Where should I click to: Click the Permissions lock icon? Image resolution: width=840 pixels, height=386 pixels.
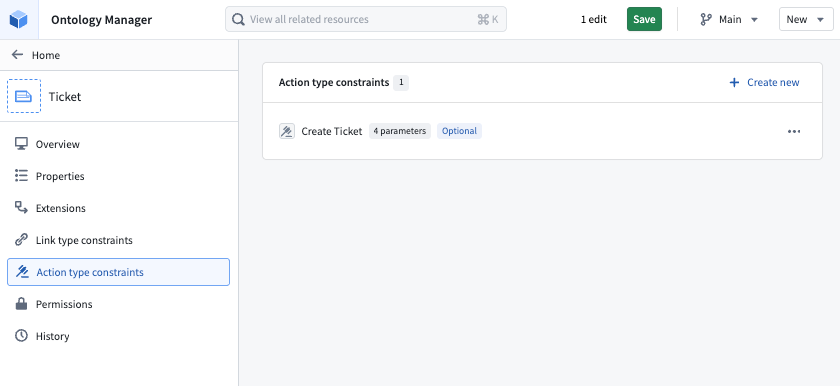21,304
